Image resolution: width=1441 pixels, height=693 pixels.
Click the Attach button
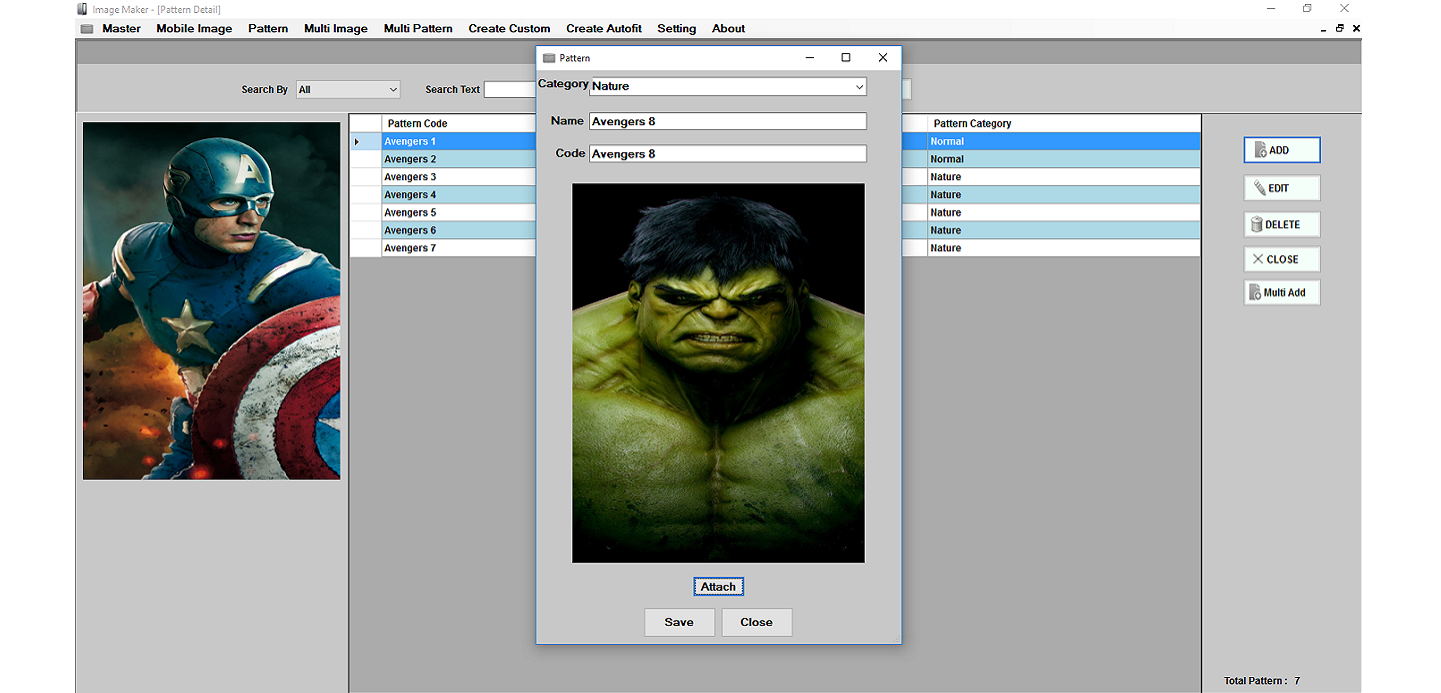point(717,587)
